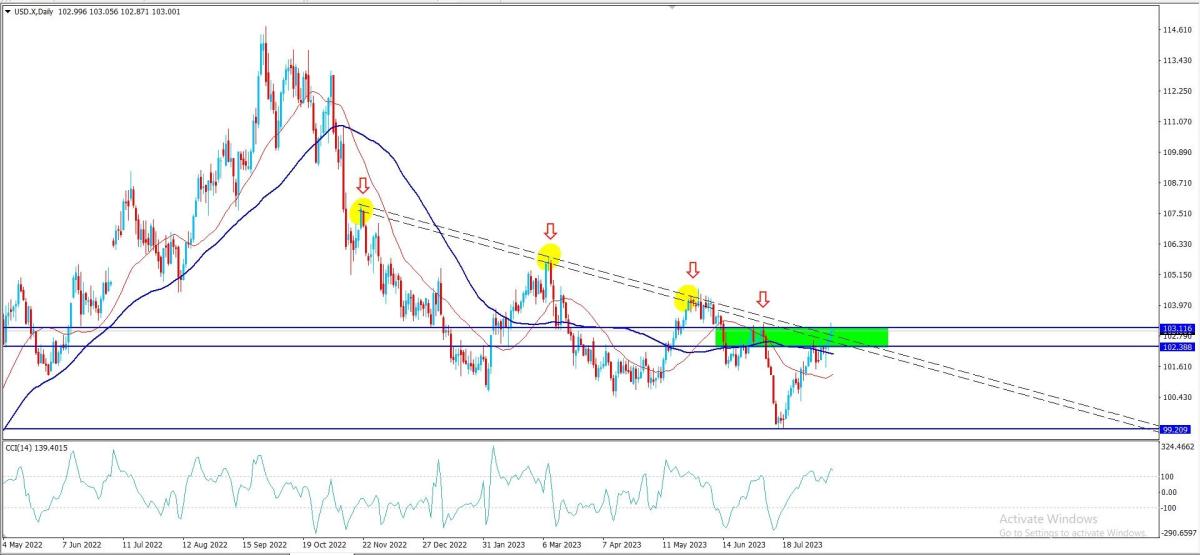Viewport: 1200px width, 555px height.
Task: Click the 6 Mar 2023 date label
Action: tap(561, 547)
